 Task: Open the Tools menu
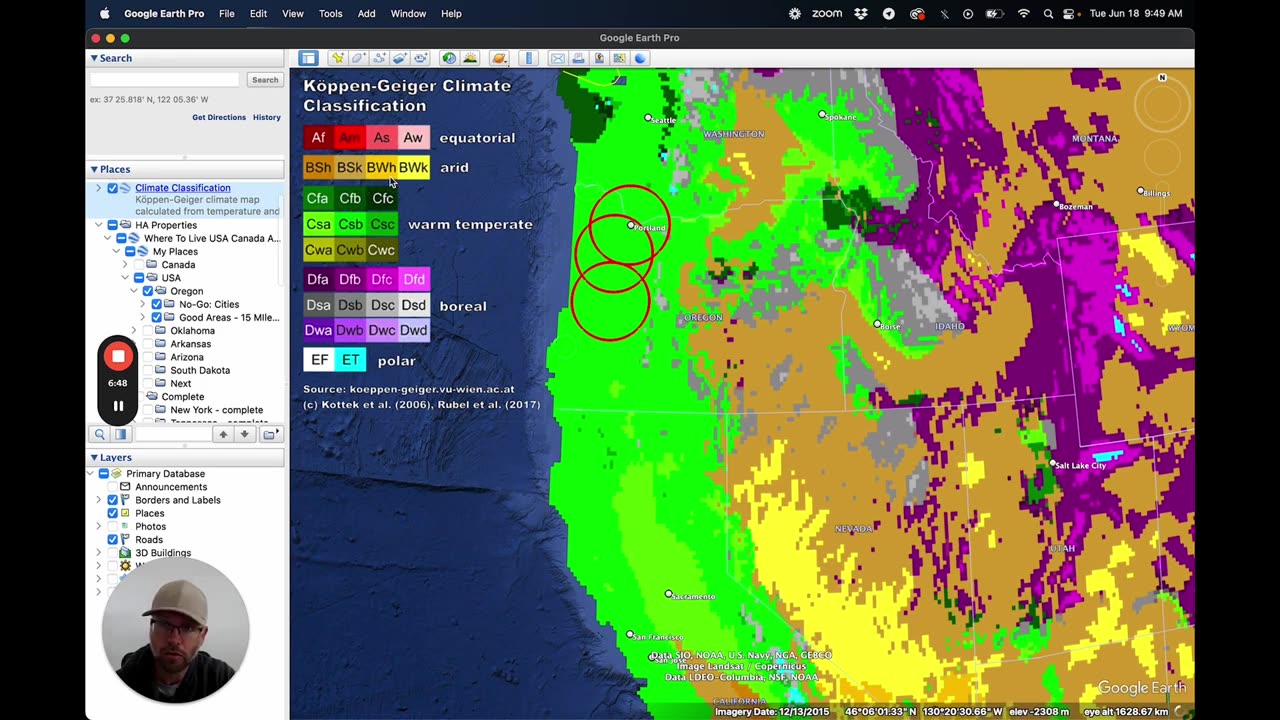coord(330,13)
